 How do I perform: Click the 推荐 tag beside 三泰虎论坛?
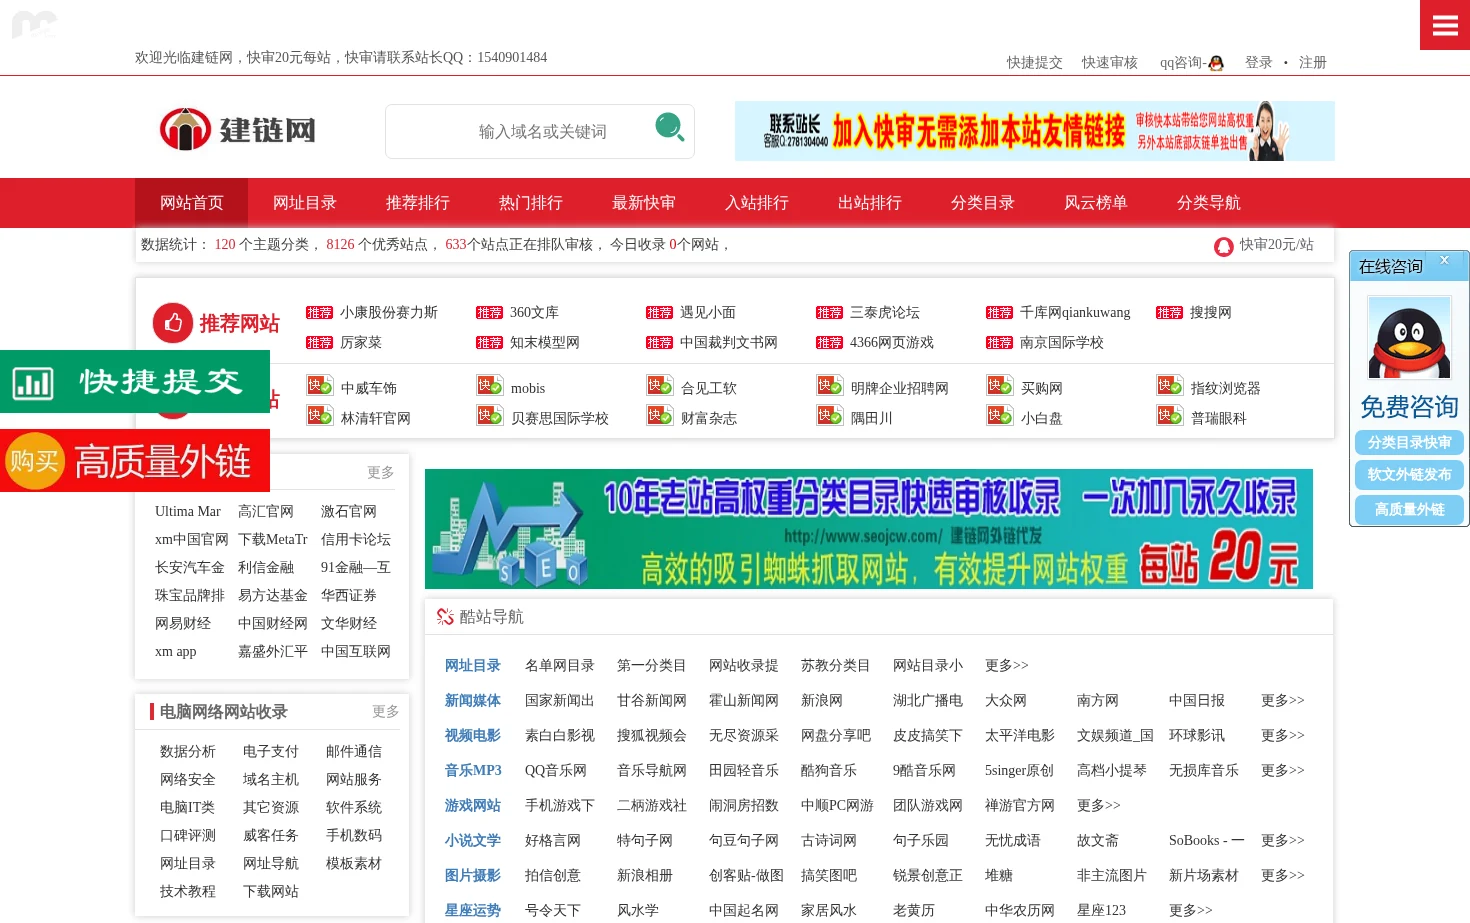point(829,313)
